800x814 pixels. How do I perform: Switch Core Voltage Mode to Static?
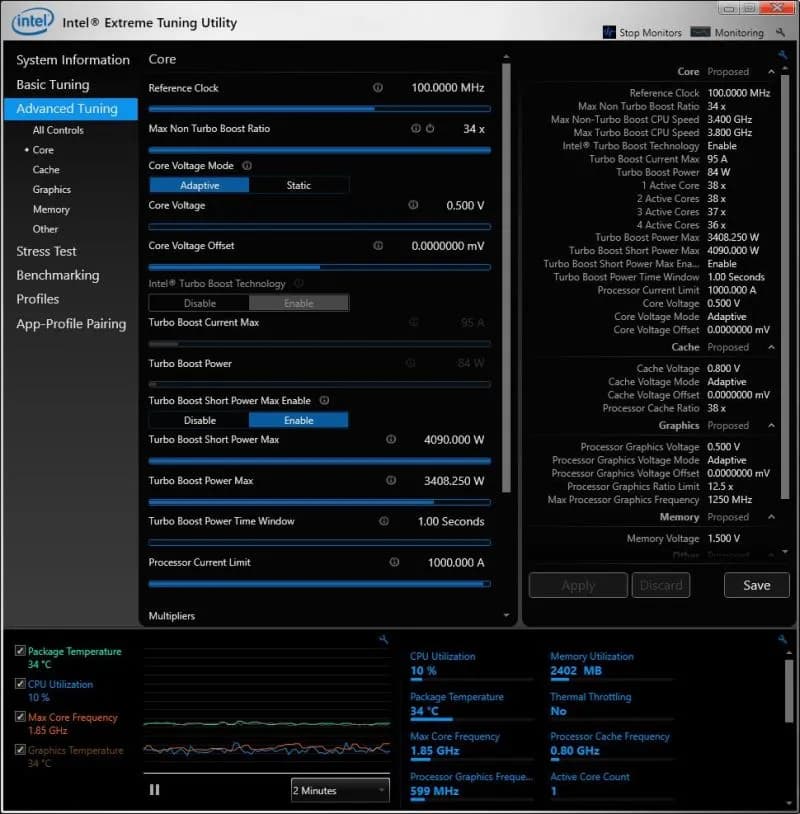[299, 185]
